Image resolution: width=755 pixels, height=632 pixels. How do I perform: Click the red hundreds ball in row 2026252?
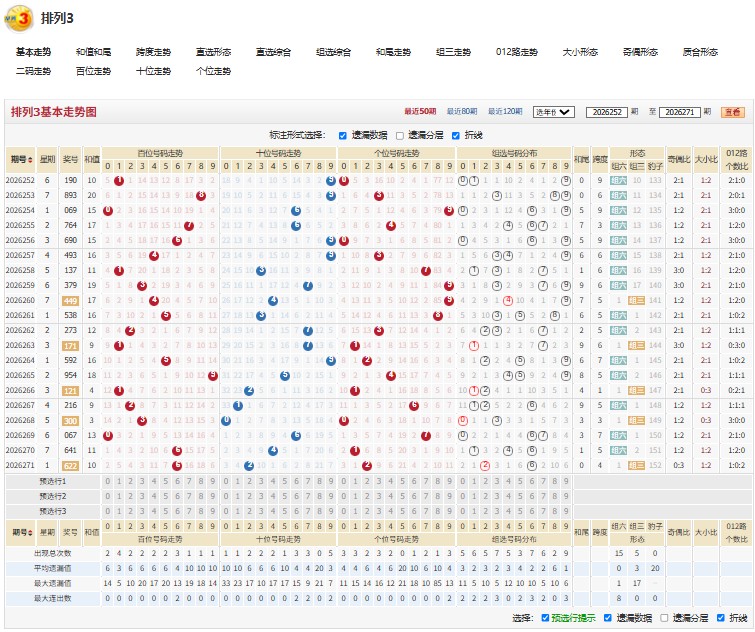(119, 181)
